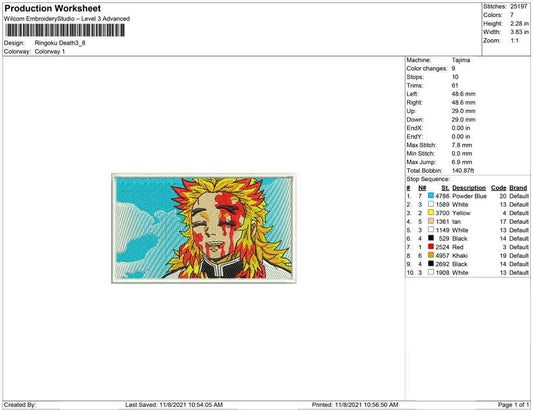Click the tan thread color swatch
This screenshot has width=533, height=410.
point(431,221)
